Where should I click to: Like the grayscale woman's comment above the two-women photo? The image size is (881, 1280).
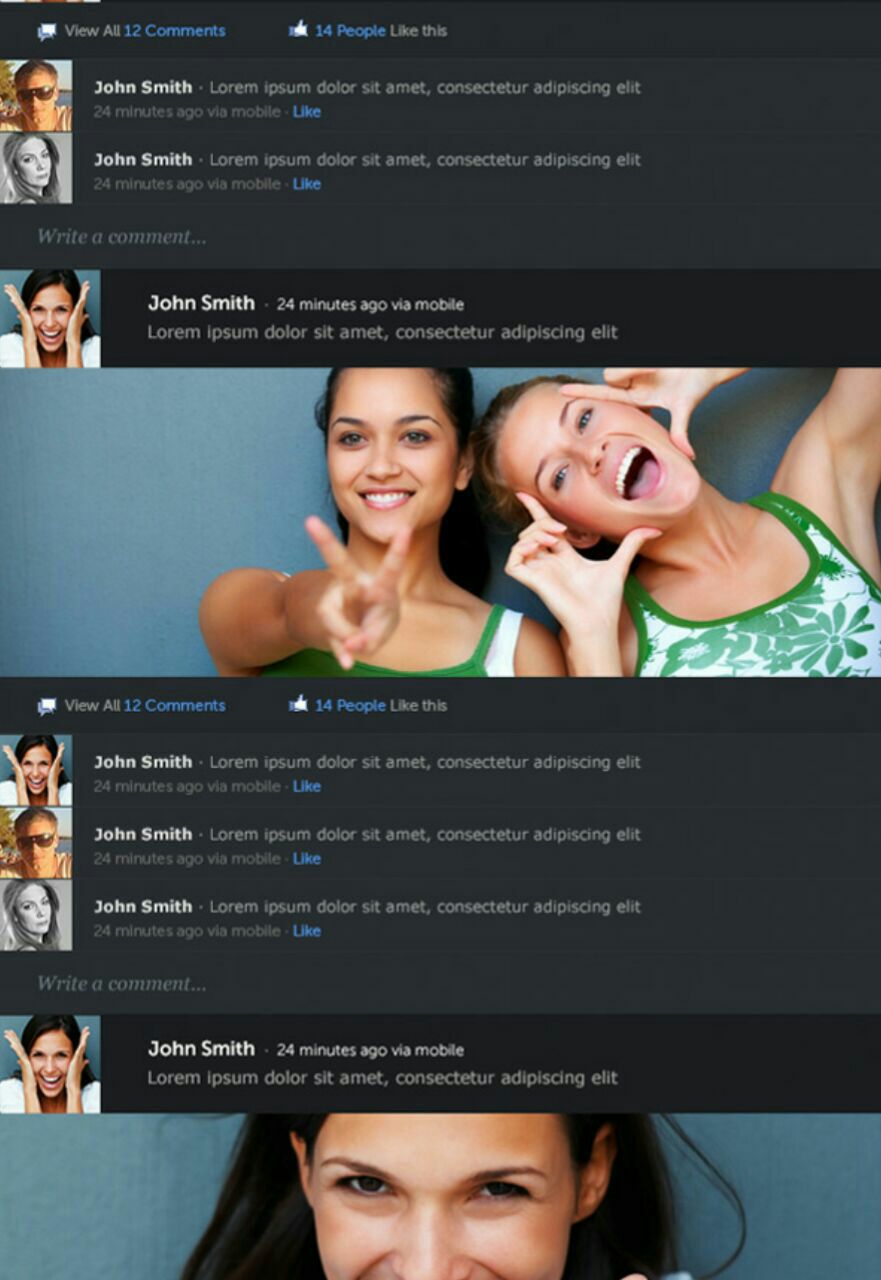[307, 184]
